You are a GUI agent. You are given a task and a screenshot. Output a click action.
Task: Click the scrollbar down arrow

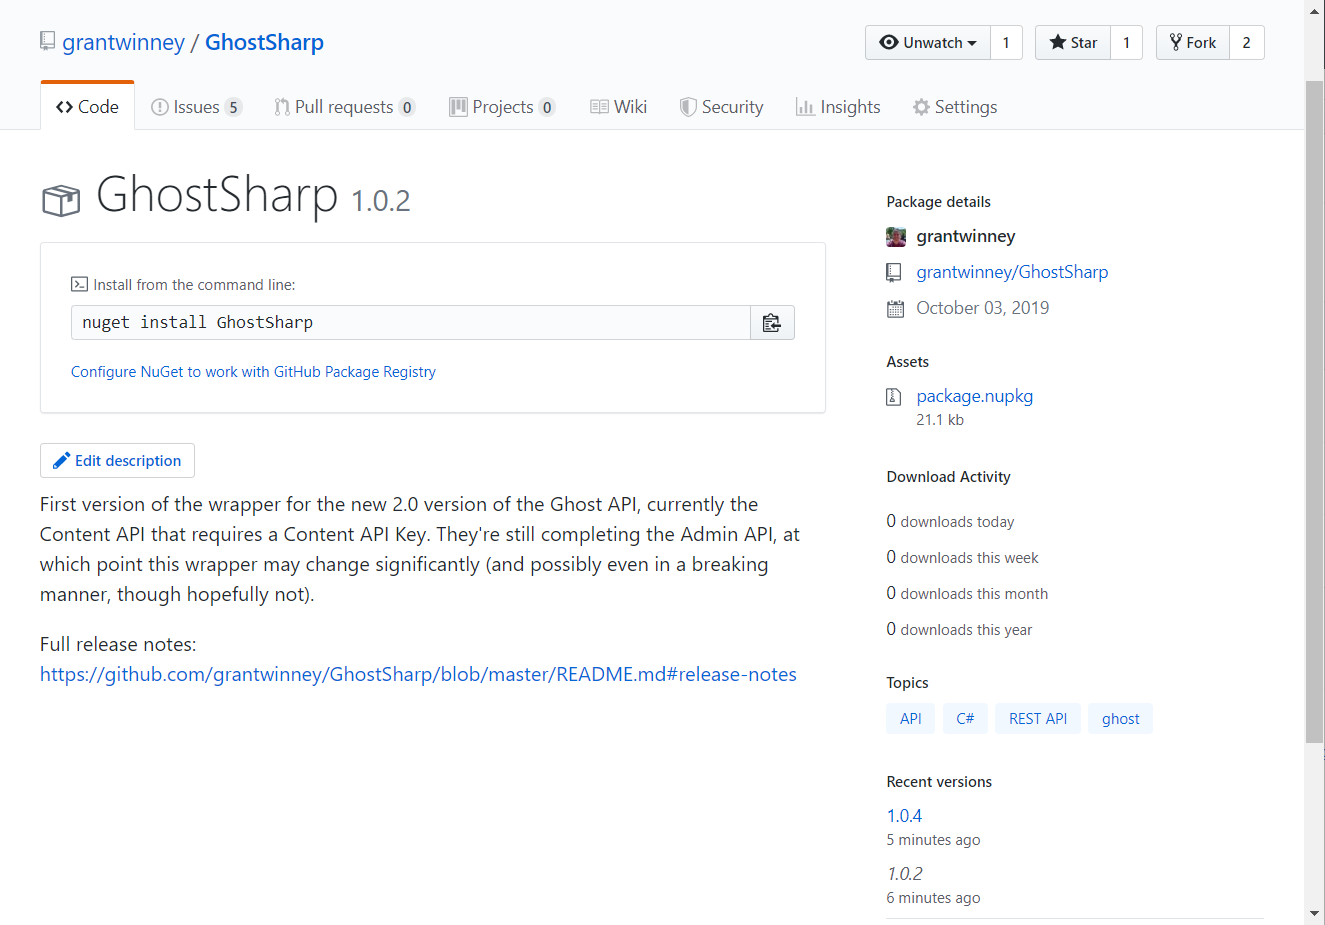[1314, 914]
